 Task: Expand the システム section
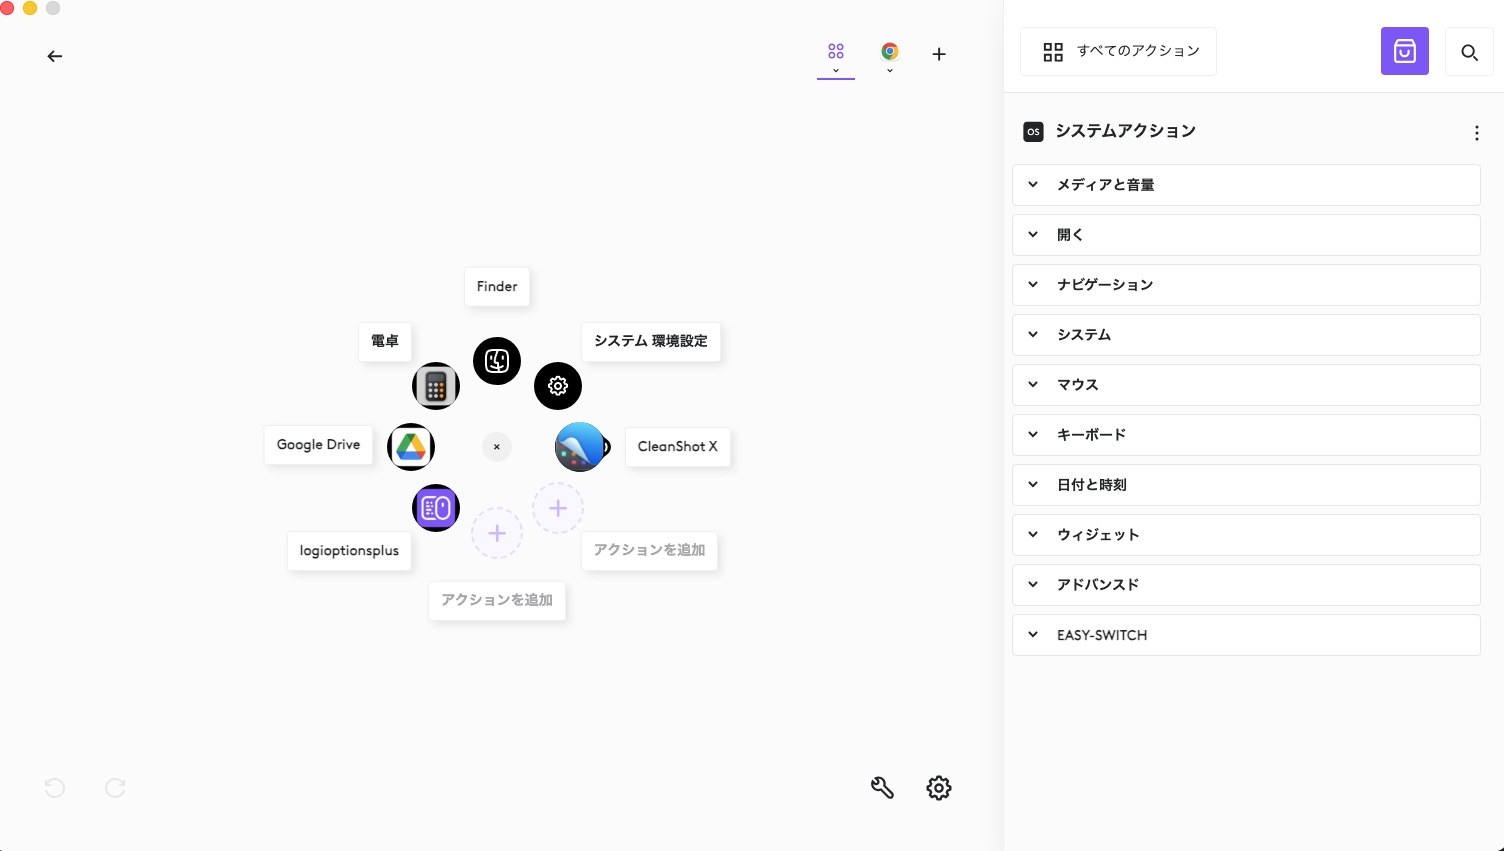(1246, 335)
